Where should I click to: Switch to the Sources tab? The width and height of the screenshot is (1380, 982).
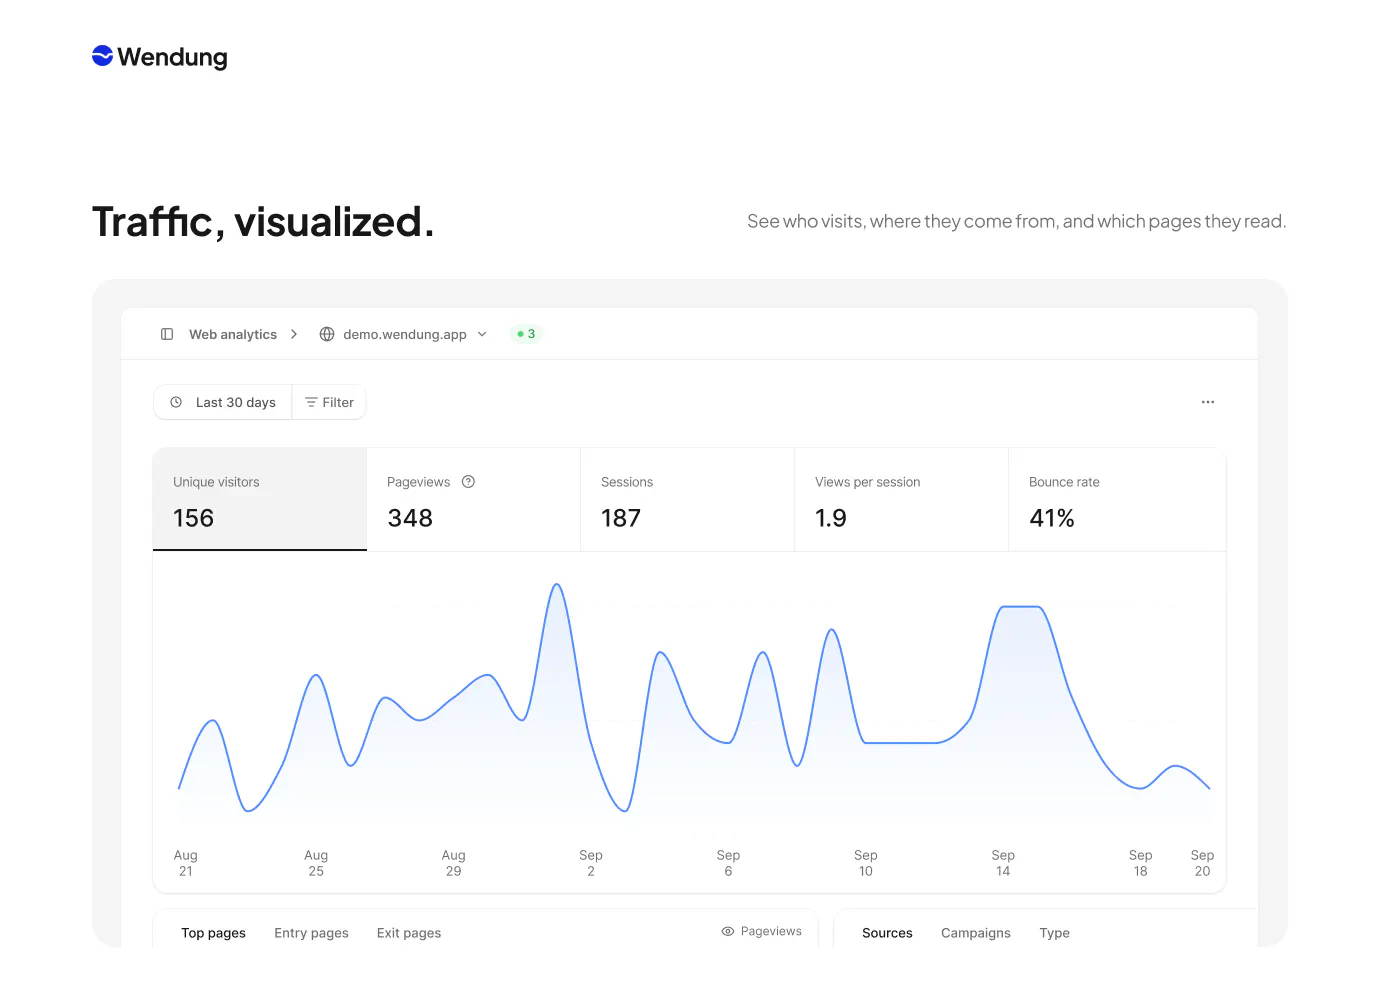(x=887, y=933)
